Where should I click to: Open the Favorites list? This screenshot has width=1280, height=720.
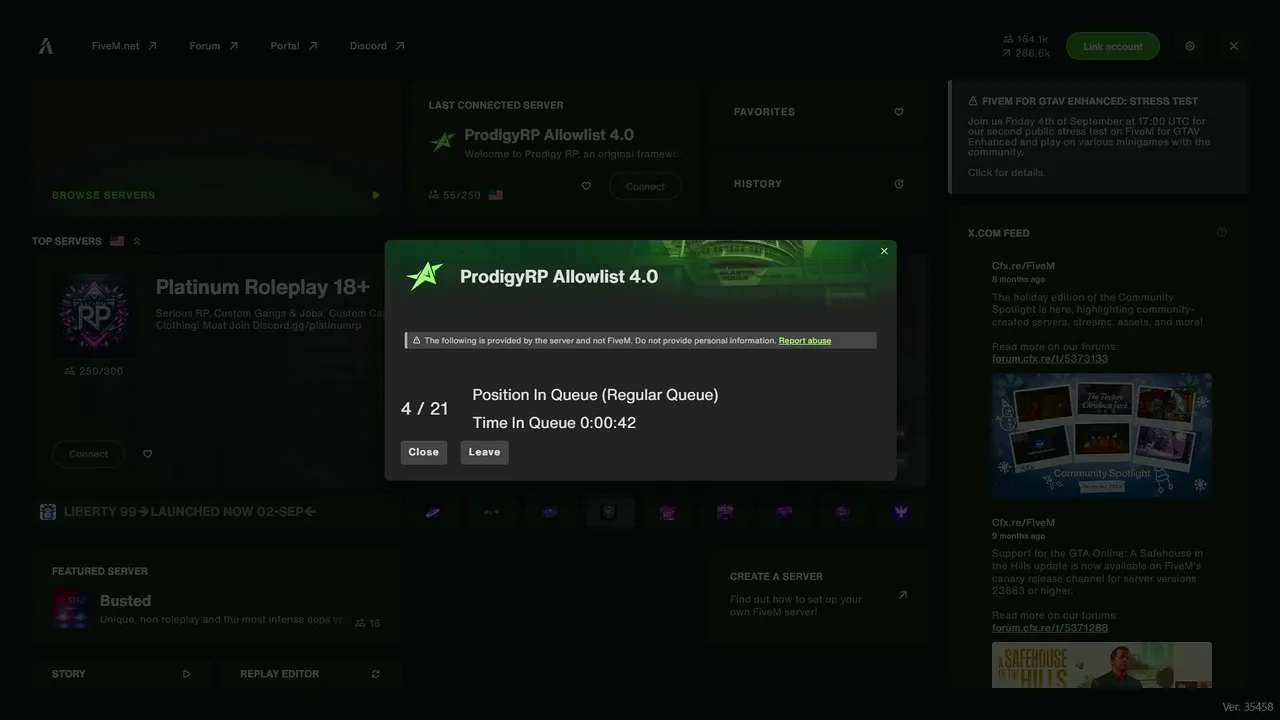820,112
